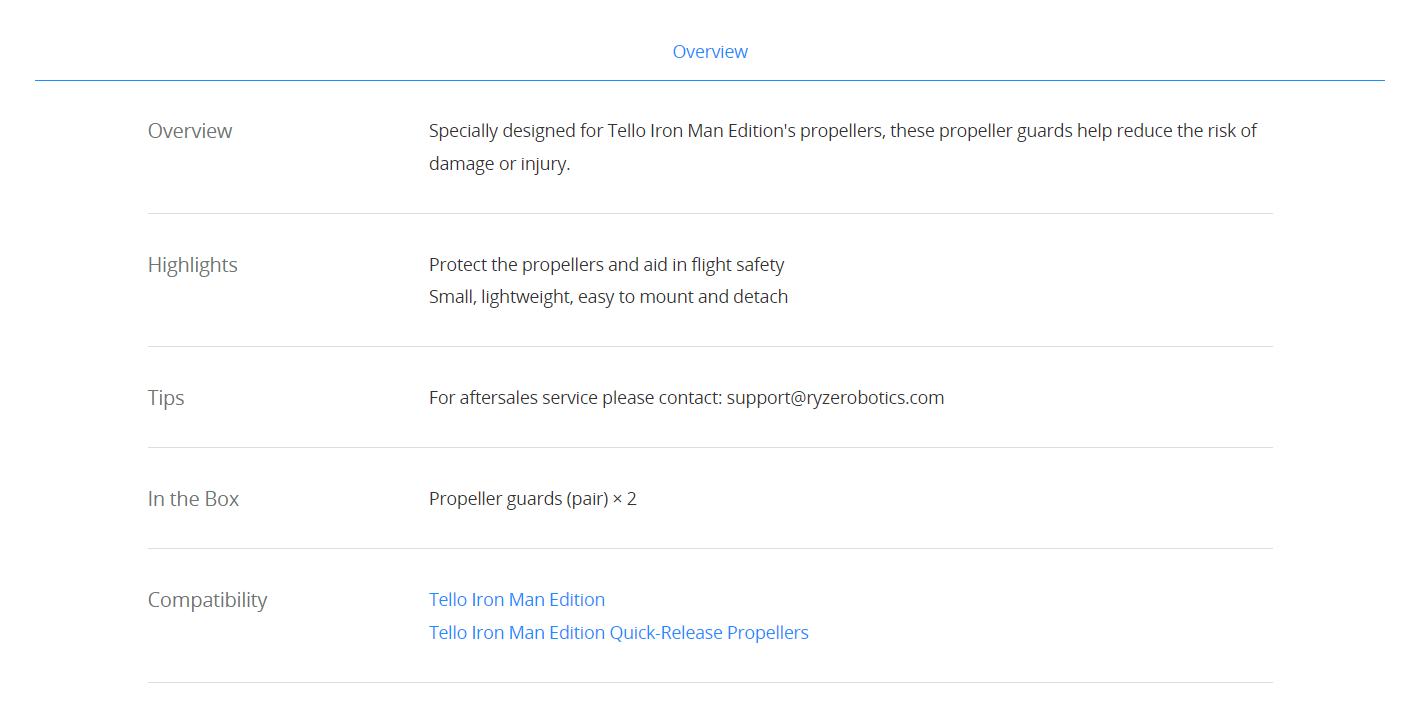Open the Tello Iron Man Edition link

(517, 600)
